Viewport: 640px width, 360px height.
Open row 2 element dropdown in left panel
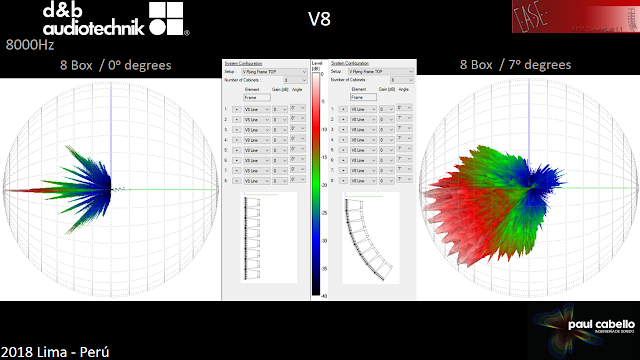point(257,120)
